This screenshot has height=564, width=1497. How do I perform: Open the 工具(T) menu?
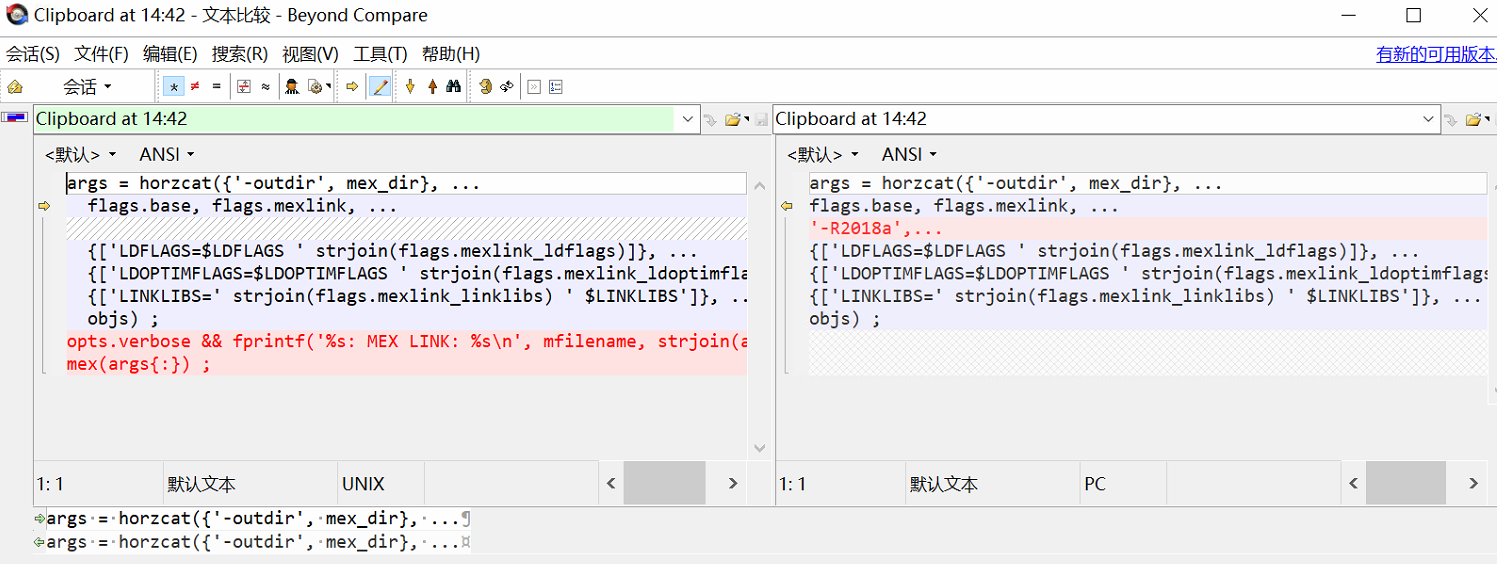tap(380, 54)
